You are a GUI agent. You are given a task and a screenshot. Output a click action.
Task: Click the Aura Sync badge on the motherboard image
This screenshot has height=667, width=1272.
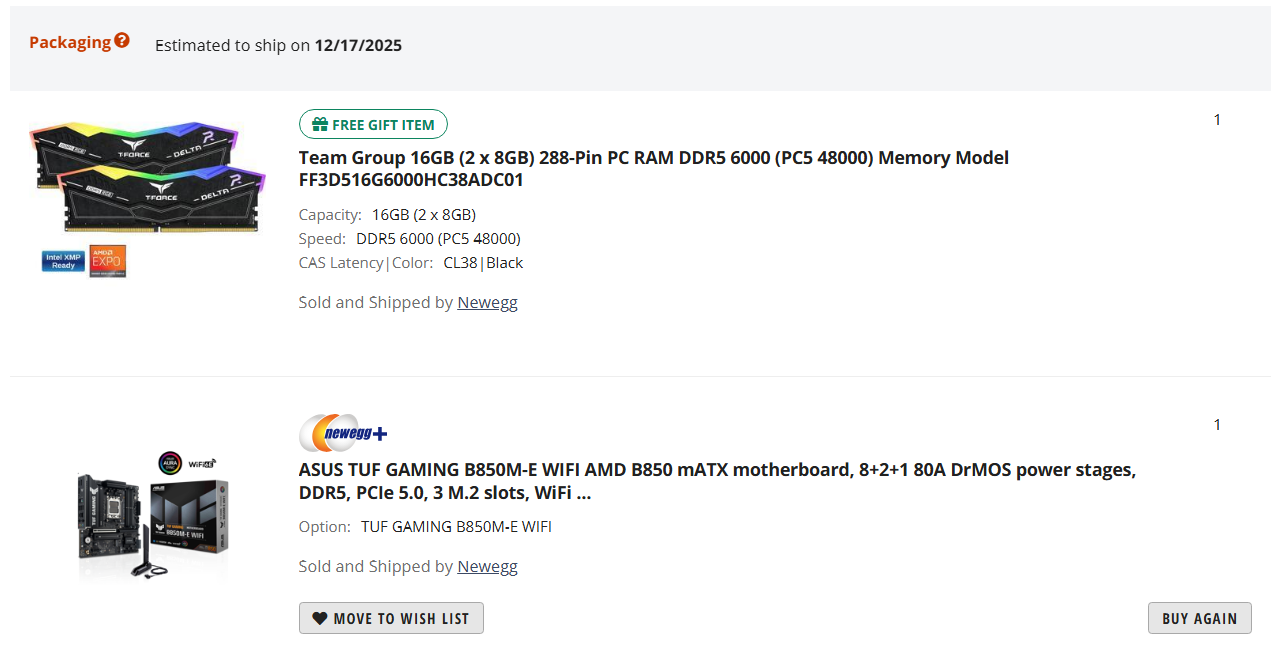coord(168,462)
